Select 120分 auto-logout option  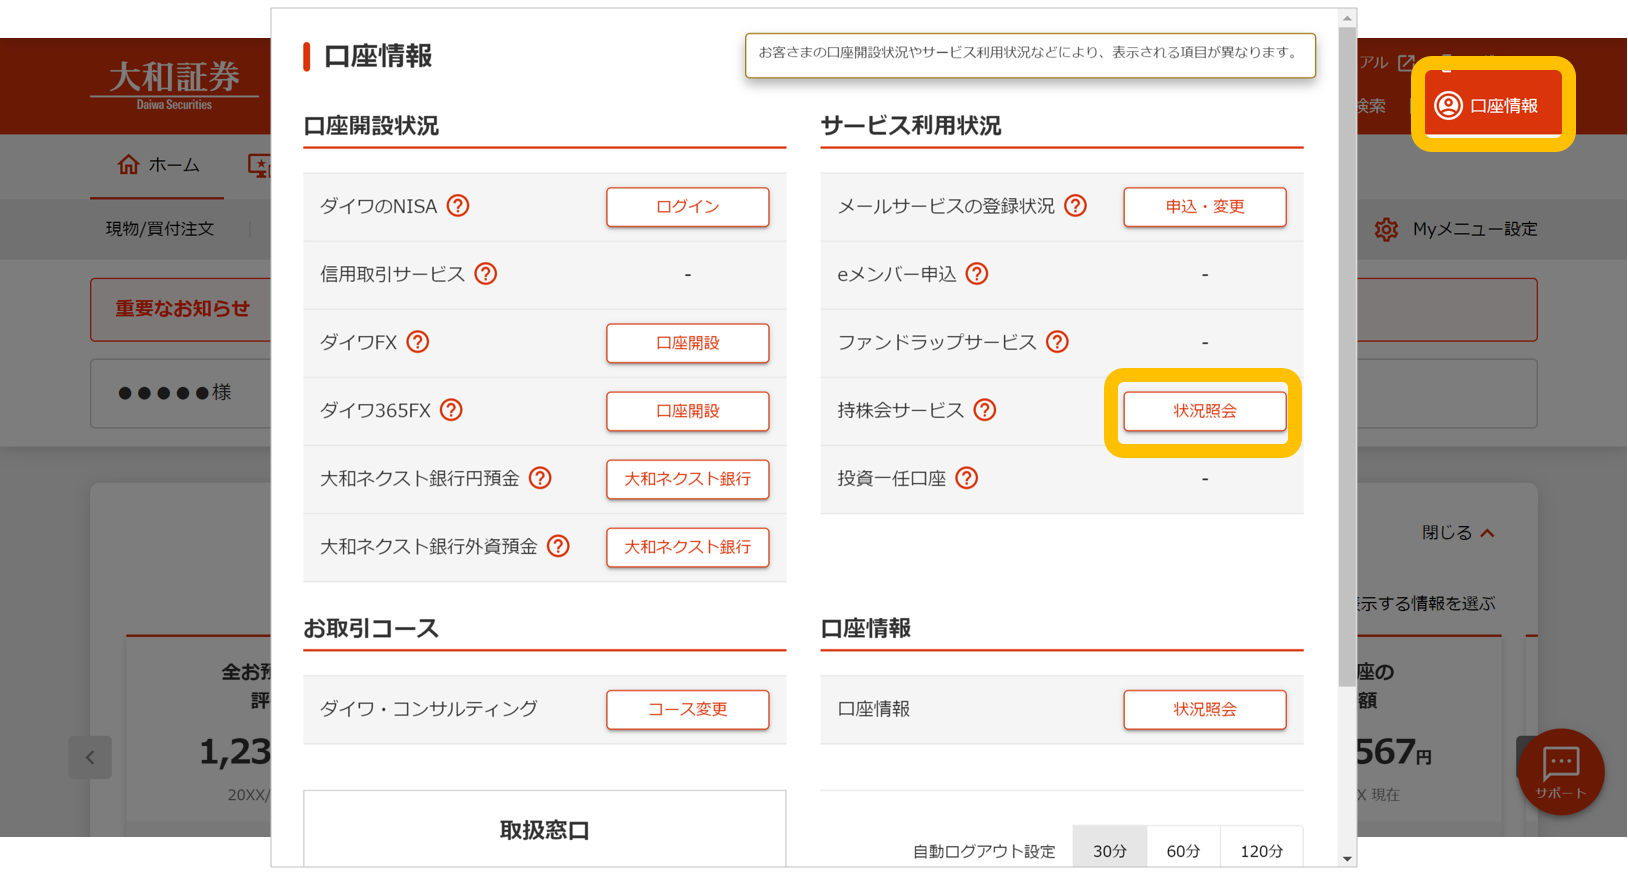1261,850
